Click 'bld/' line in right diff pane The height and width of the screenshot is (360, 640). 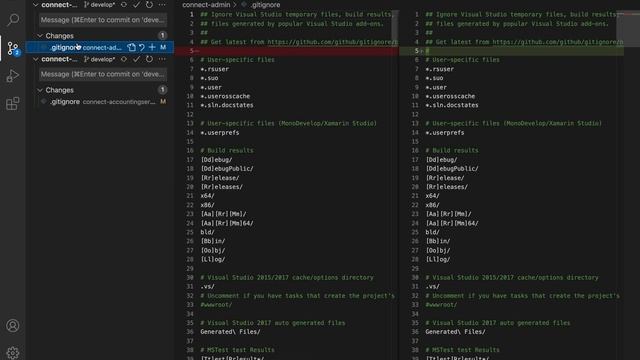[x=432, y=232]
